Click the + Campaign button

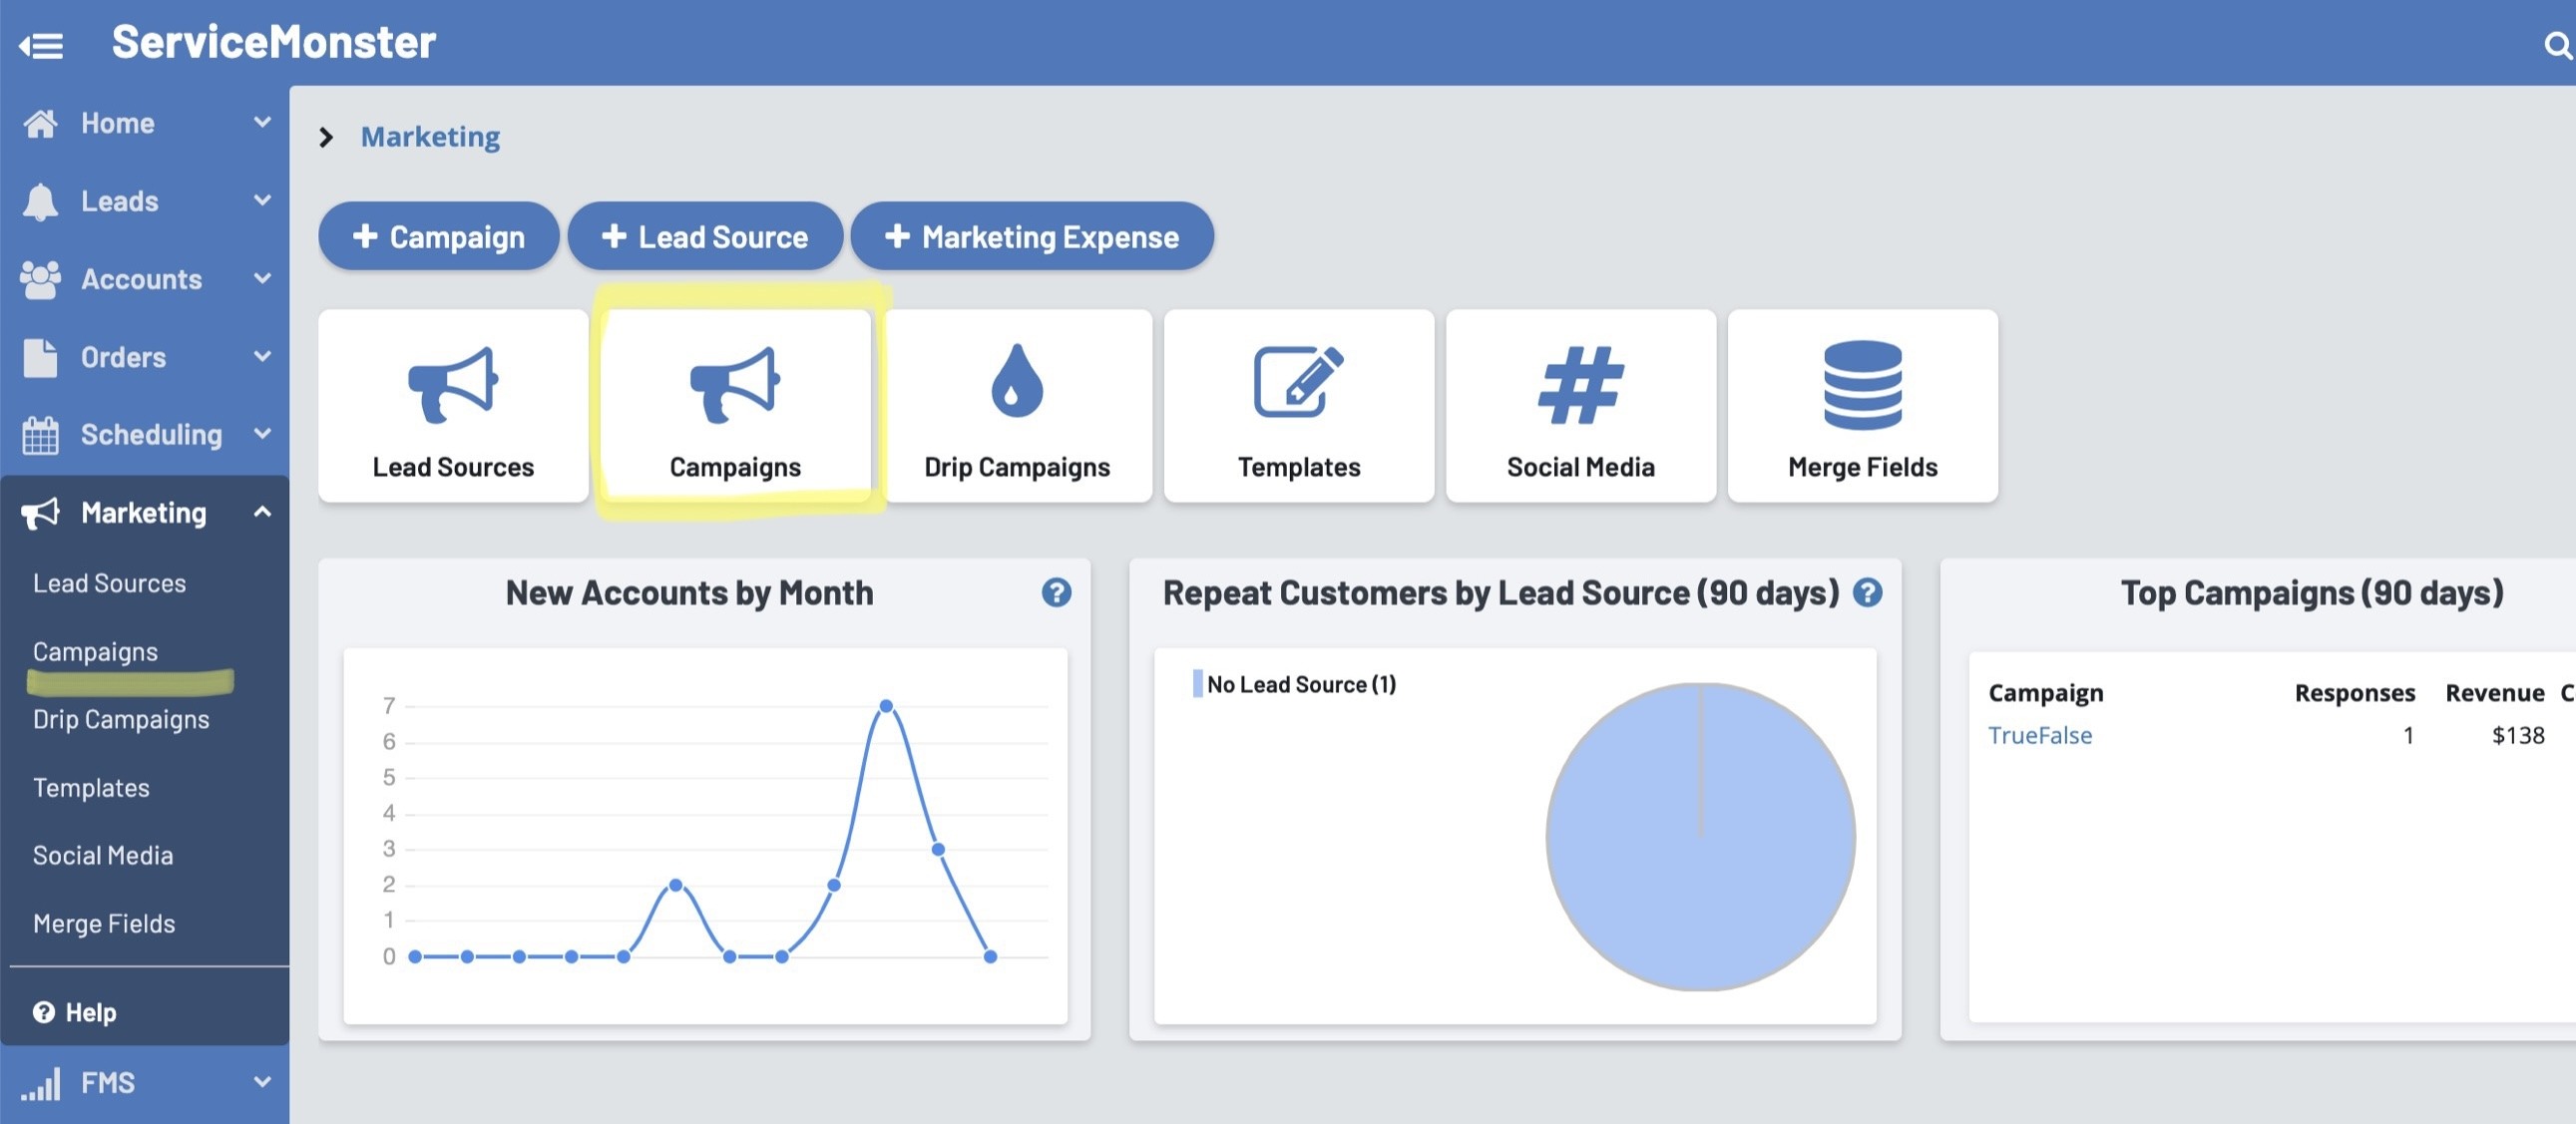pyautogui.click(x=438, y=237)
